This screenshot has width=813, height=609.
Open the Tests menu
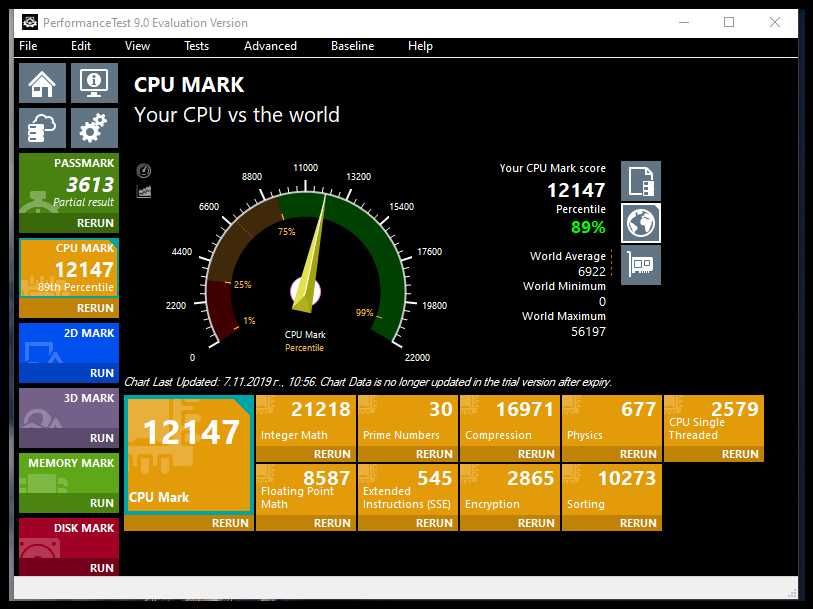197,46
